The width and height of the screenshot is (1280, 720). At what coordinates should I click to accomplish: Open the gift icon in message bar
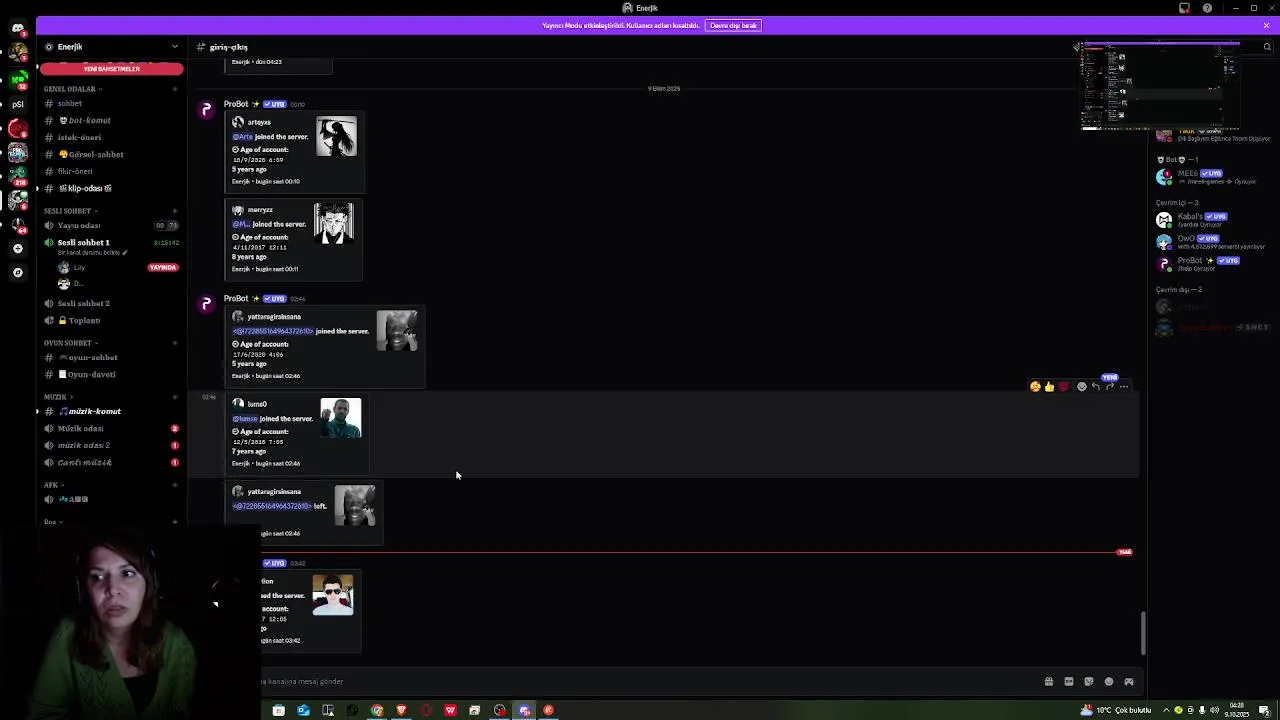click(x=1049, y=682)
